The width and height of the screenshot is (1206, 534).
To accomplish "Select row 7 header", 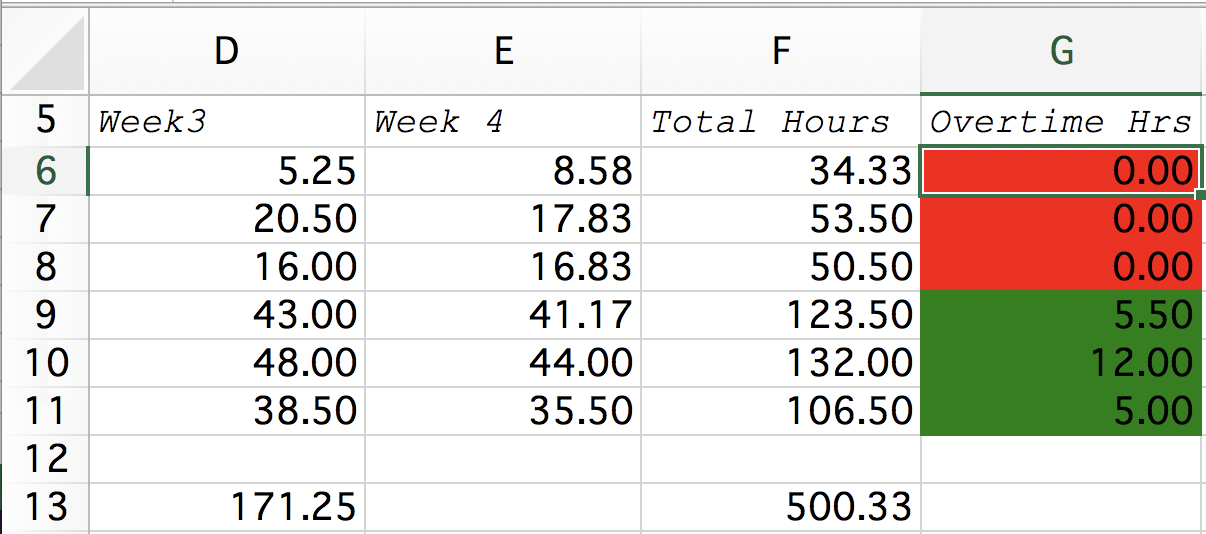I will click(44, 219).
